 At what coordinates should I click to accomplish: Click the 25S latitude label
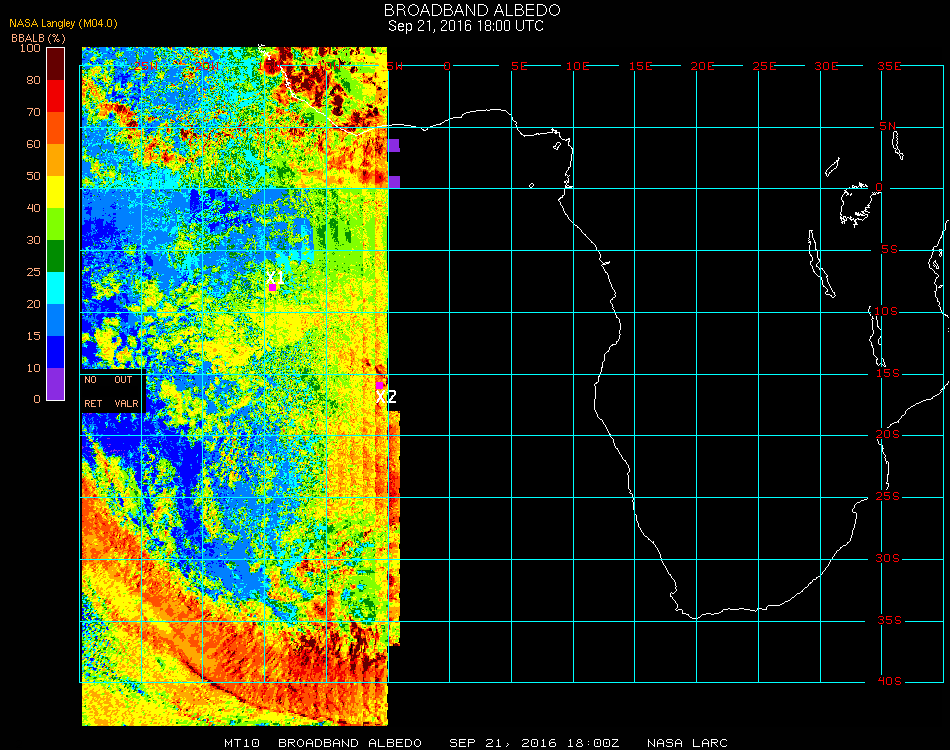[888, 497]
